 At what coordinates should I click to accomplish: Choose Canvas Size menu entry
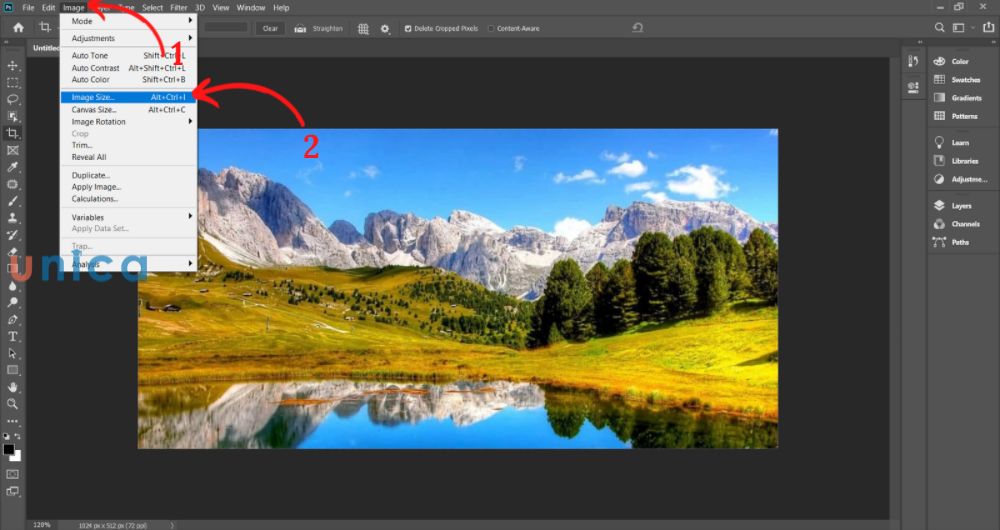[x=128, y=110]
